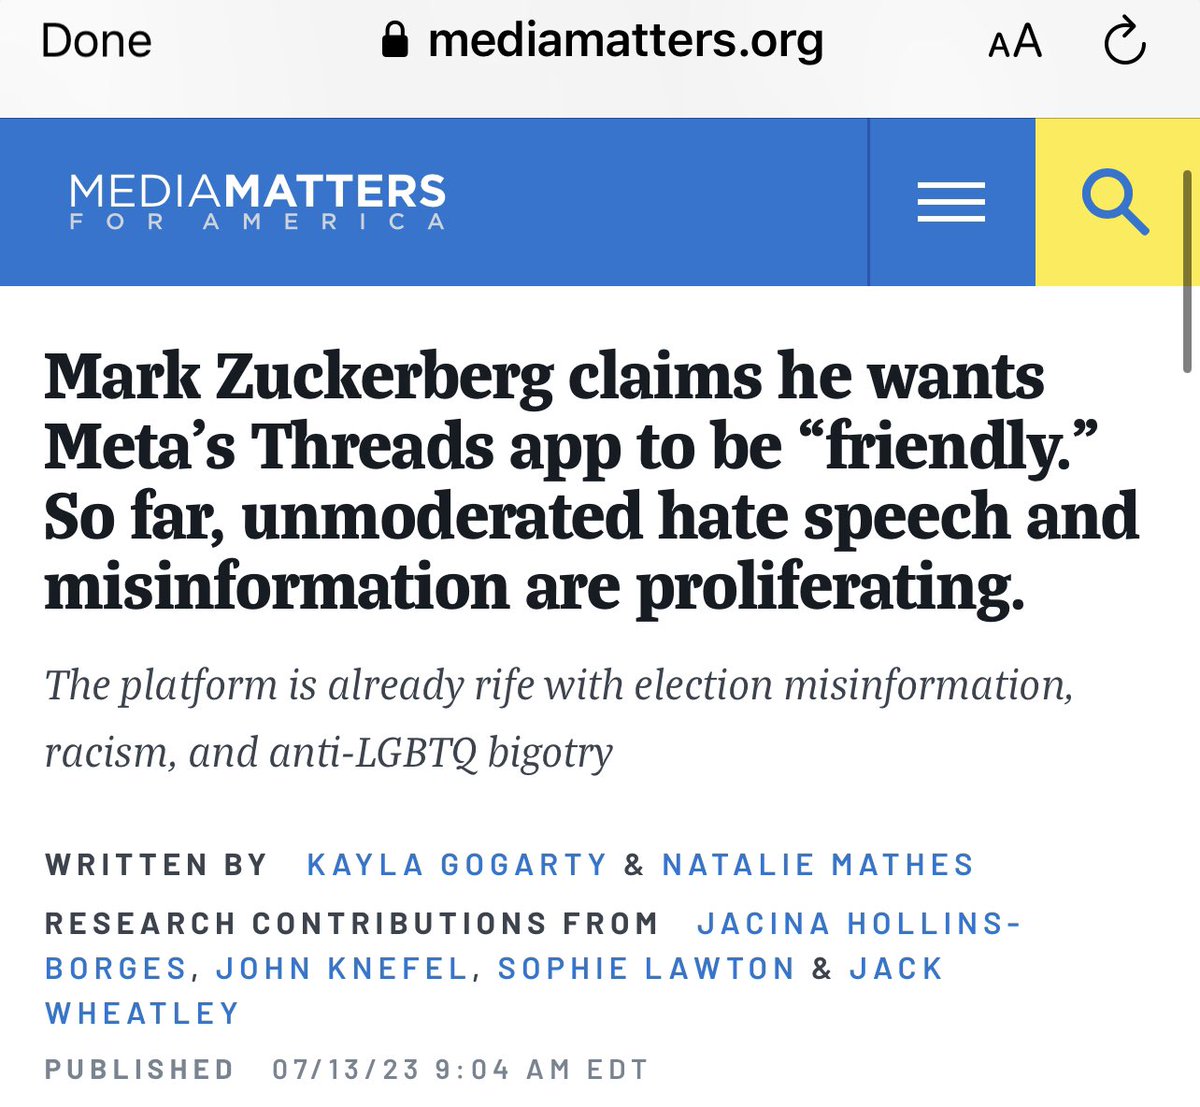Image resolution: width=1200 pixels, height=1107 pixels.
Task: Tap the padlock security icon
Action: click(x=395, y=40)
